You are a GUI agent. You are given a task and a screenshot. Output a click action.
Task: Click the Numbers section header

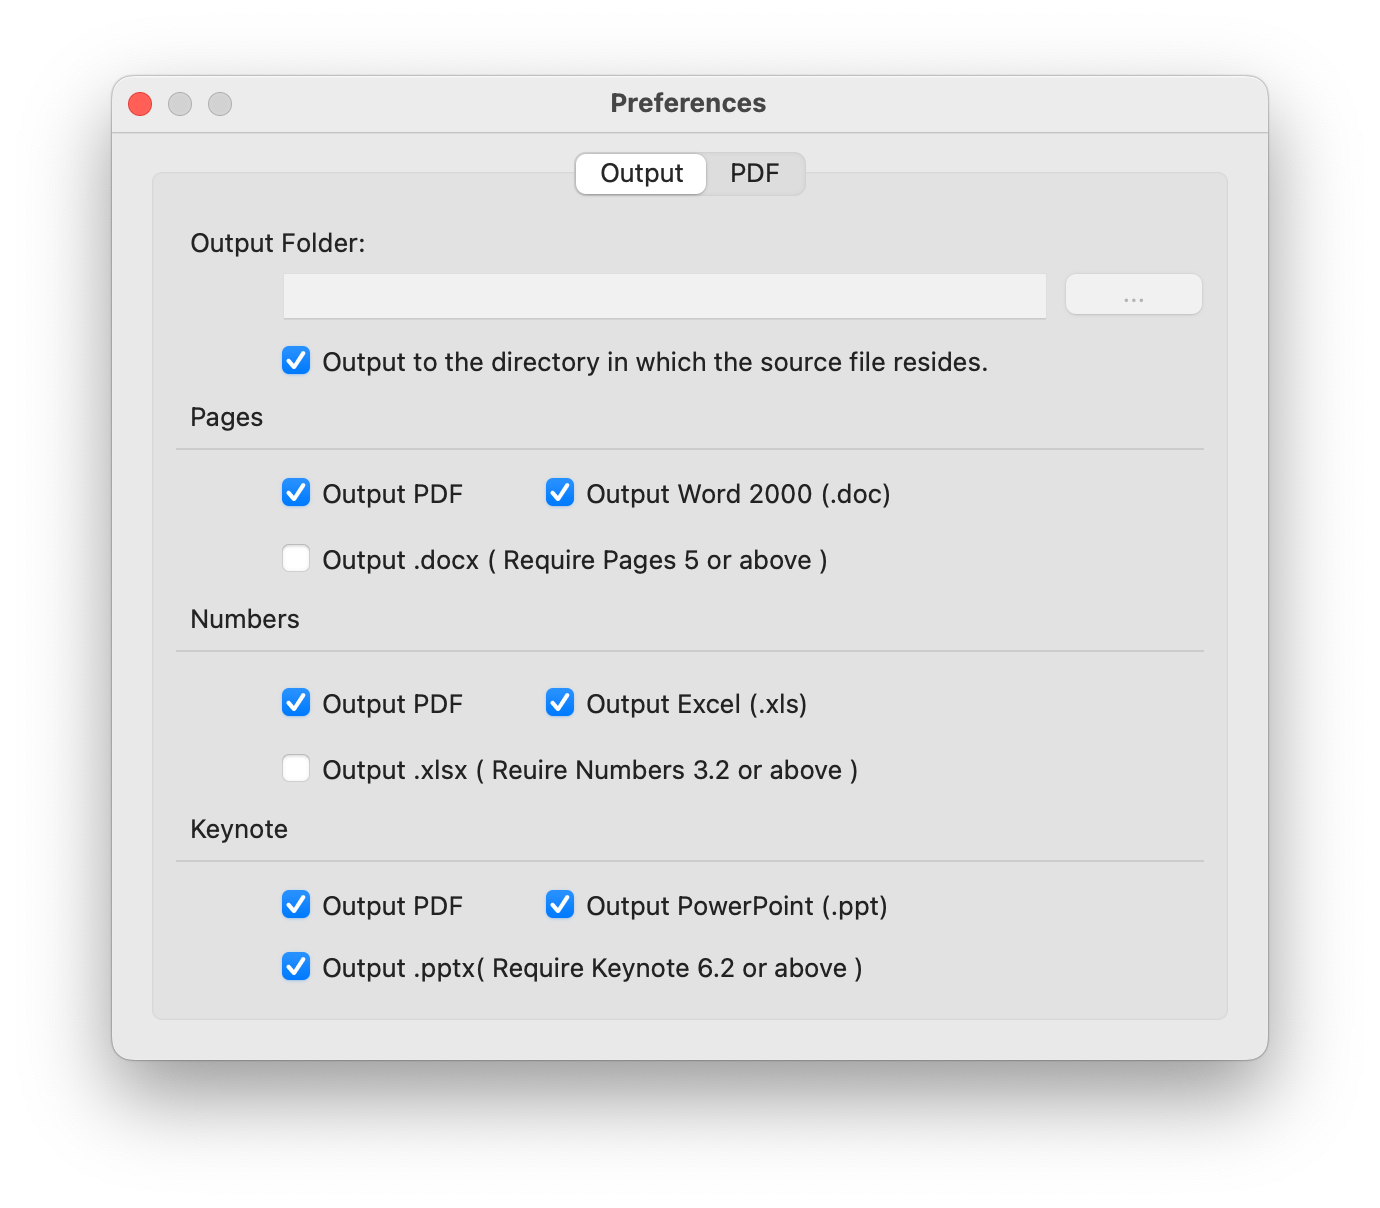(245, 619)
